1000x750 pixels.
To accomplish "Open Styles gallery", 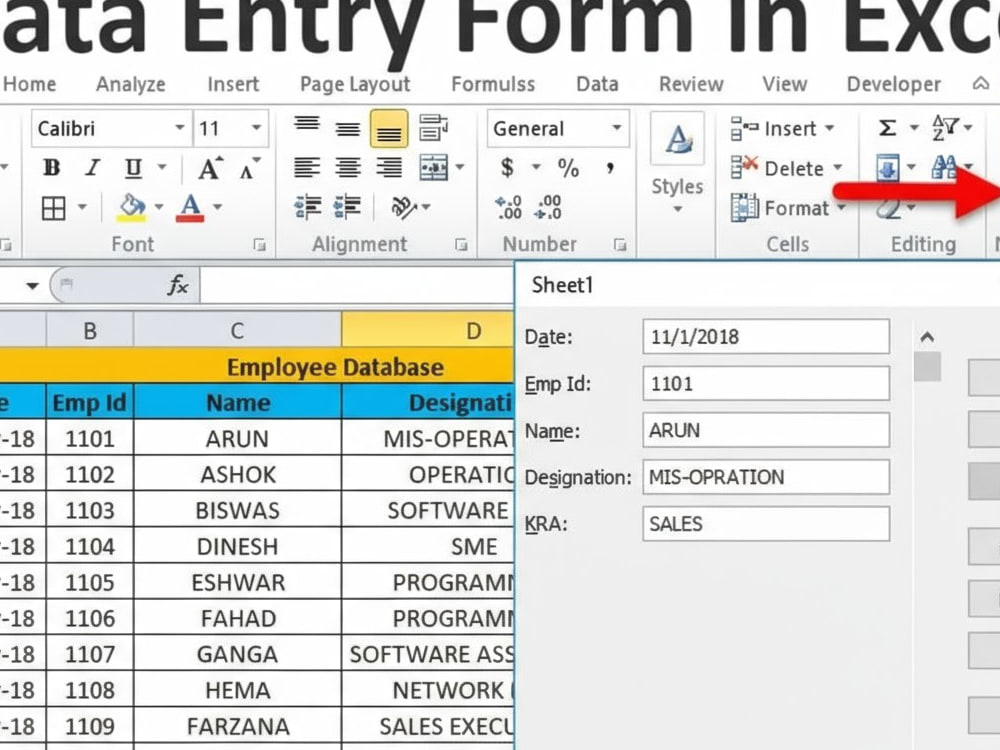I will point(677,163).
